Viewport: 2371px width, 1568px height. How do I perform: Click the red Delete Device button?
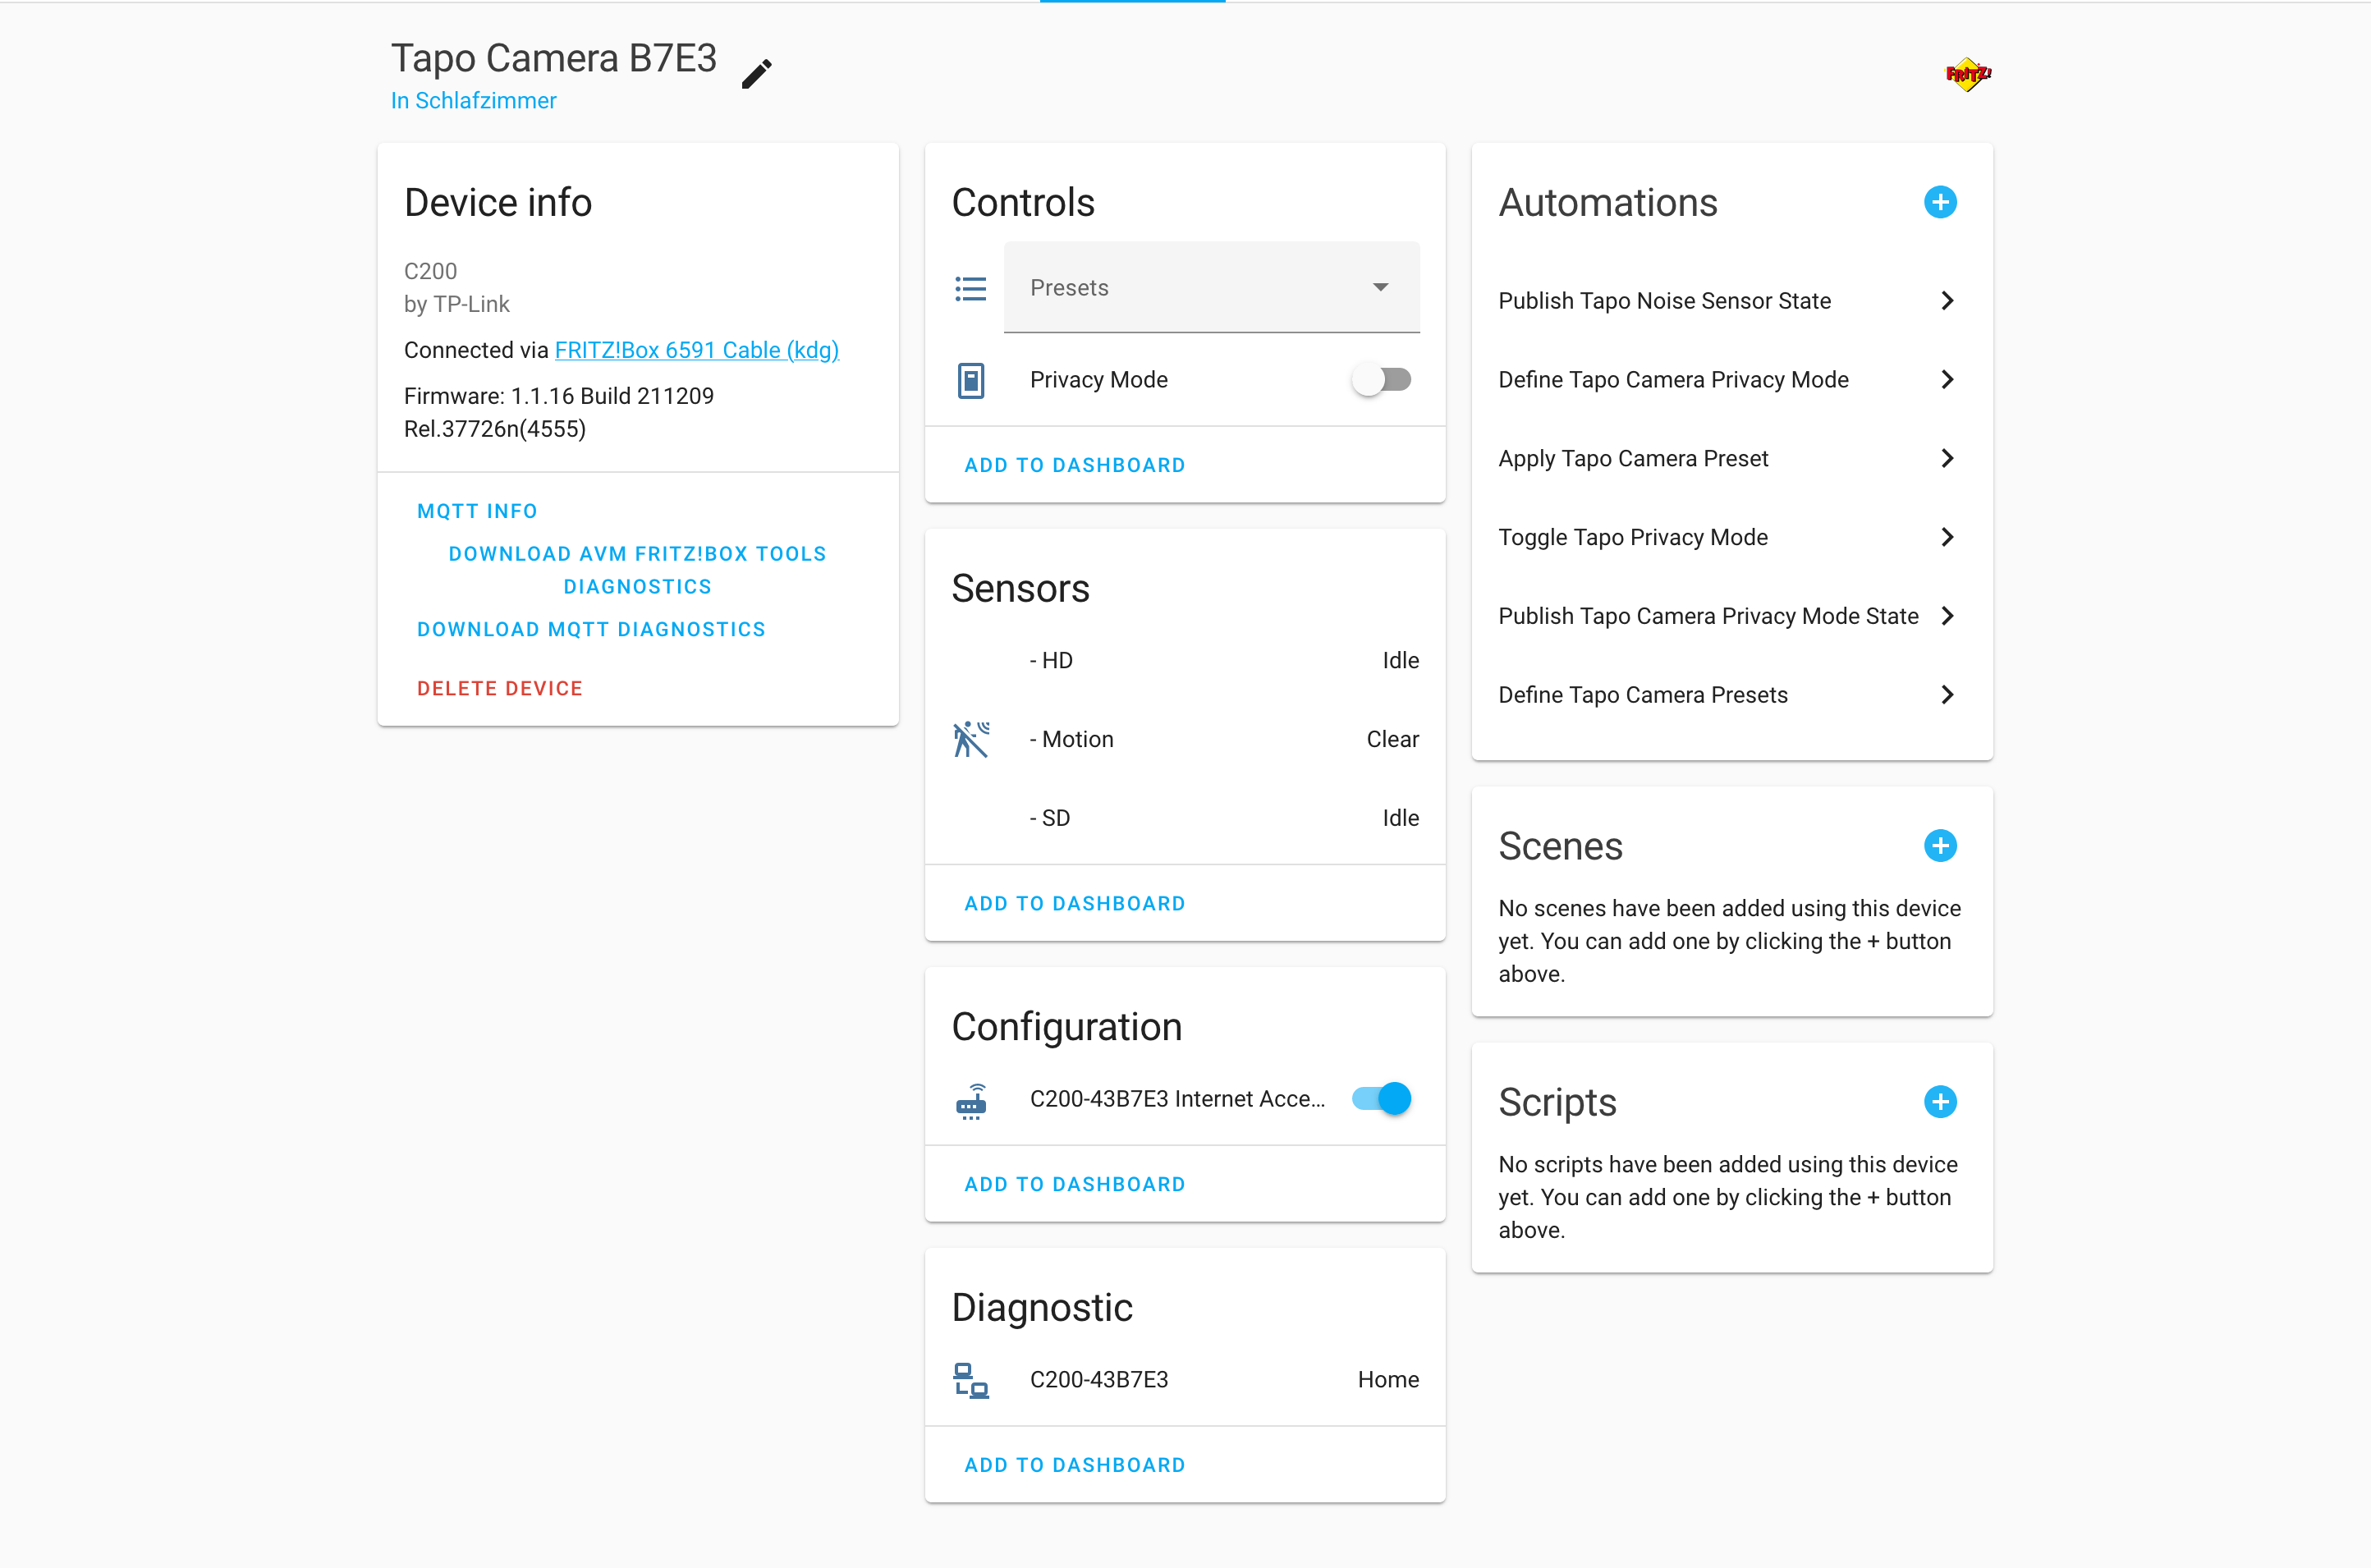coord(499,689)
